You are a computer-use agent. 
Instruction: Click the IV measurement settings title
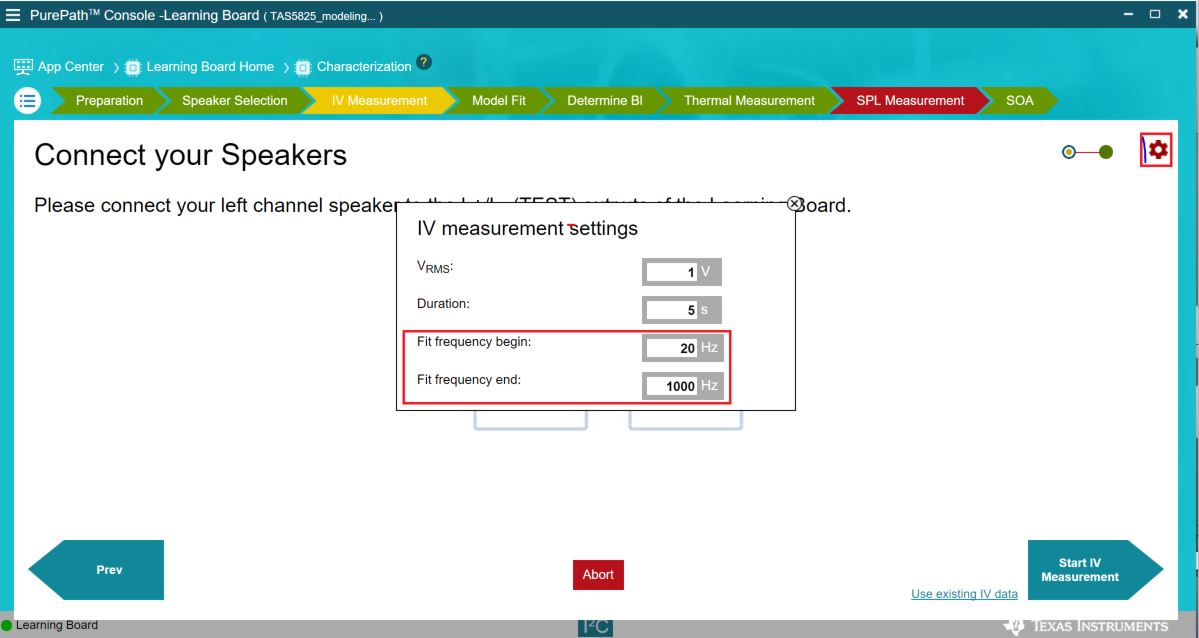[527, 228]
